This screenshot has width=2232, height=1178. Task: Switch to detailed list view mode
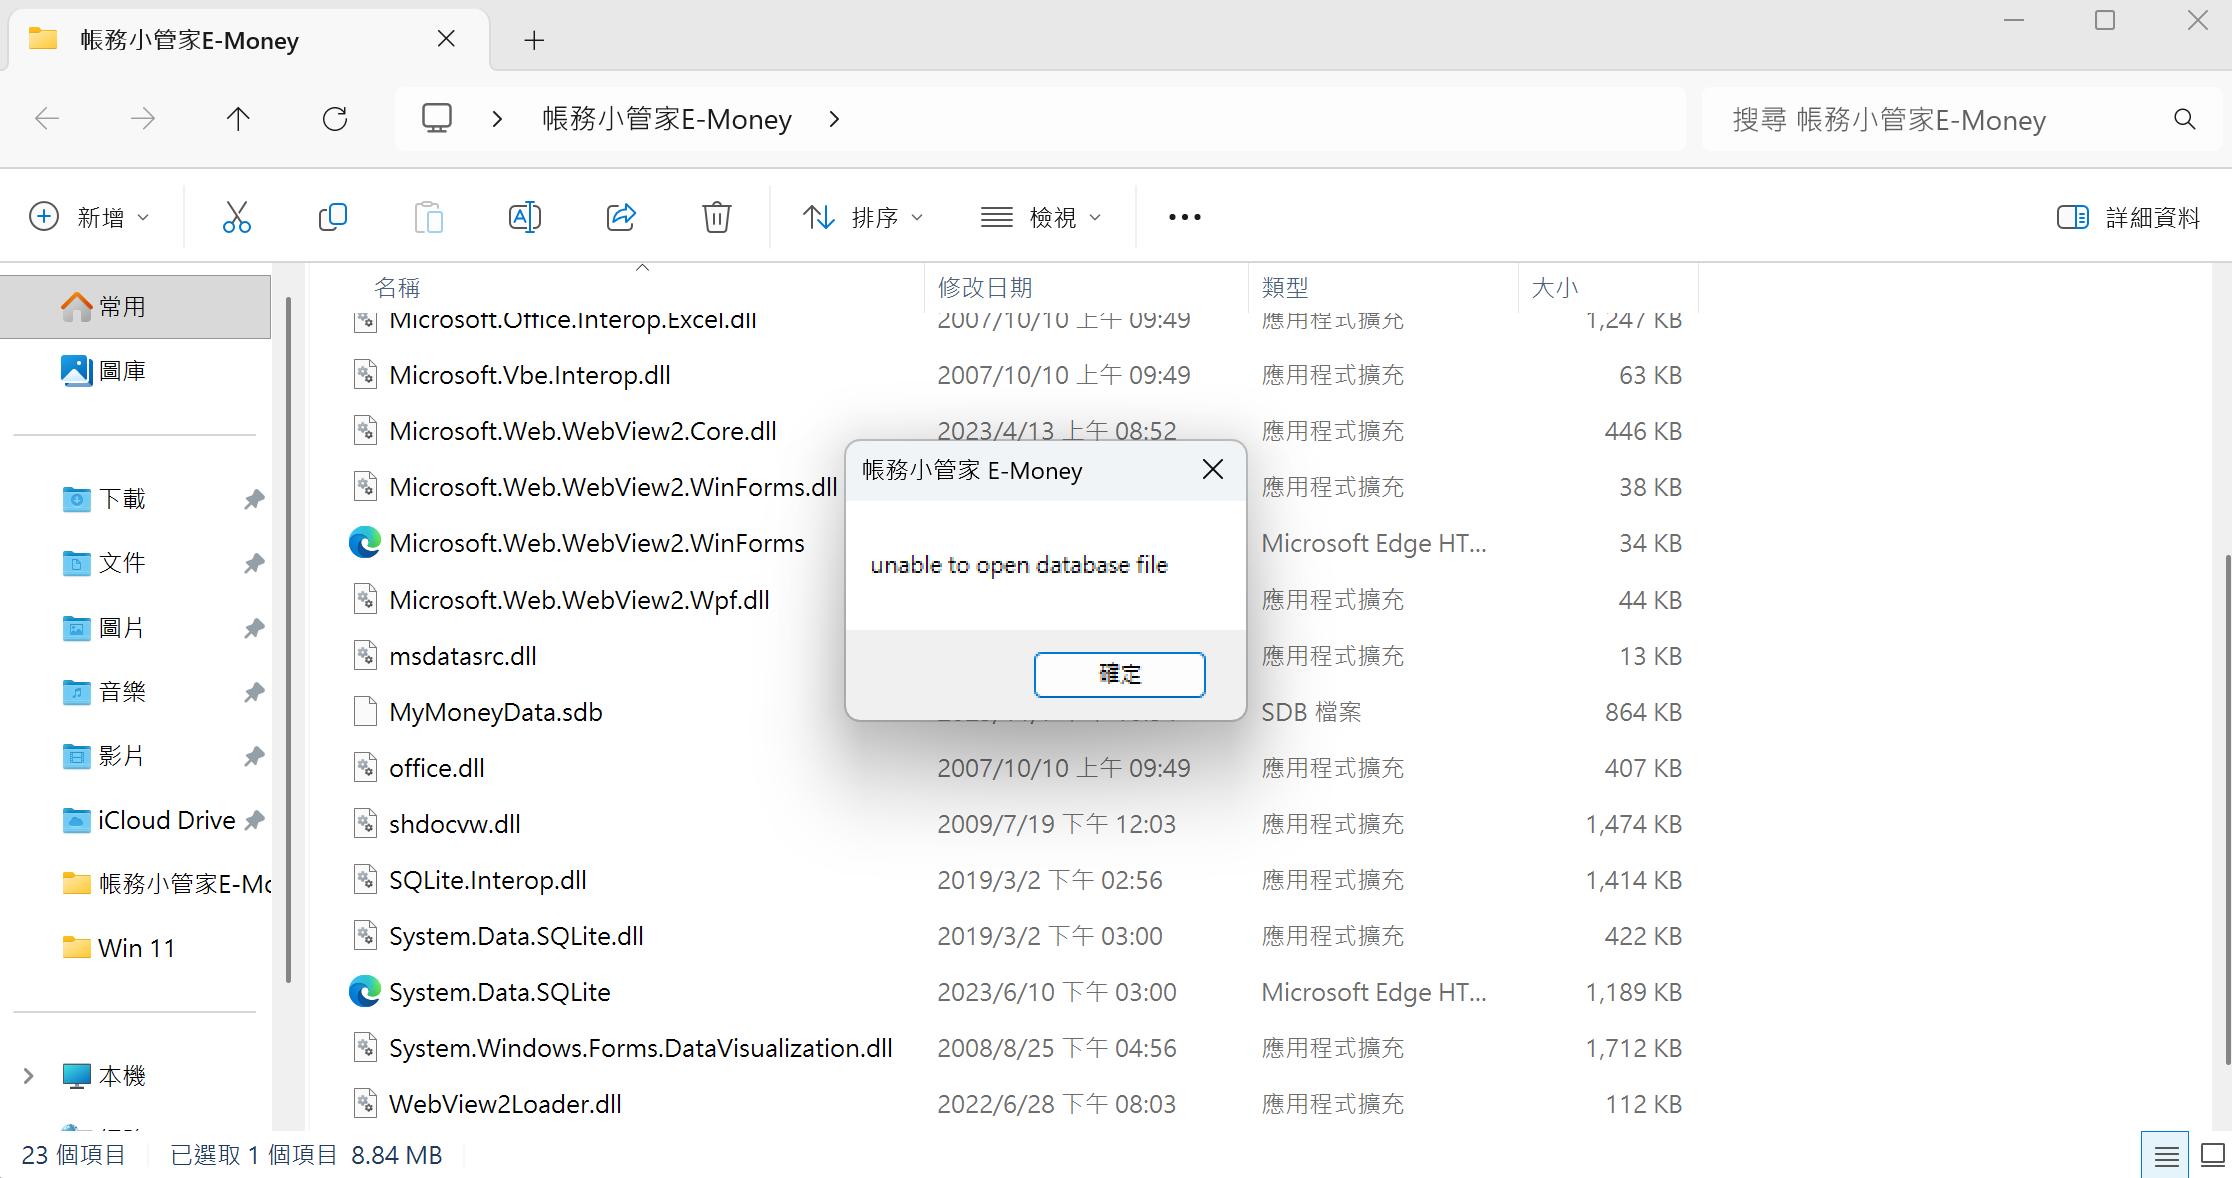tap(2165, 1154)
